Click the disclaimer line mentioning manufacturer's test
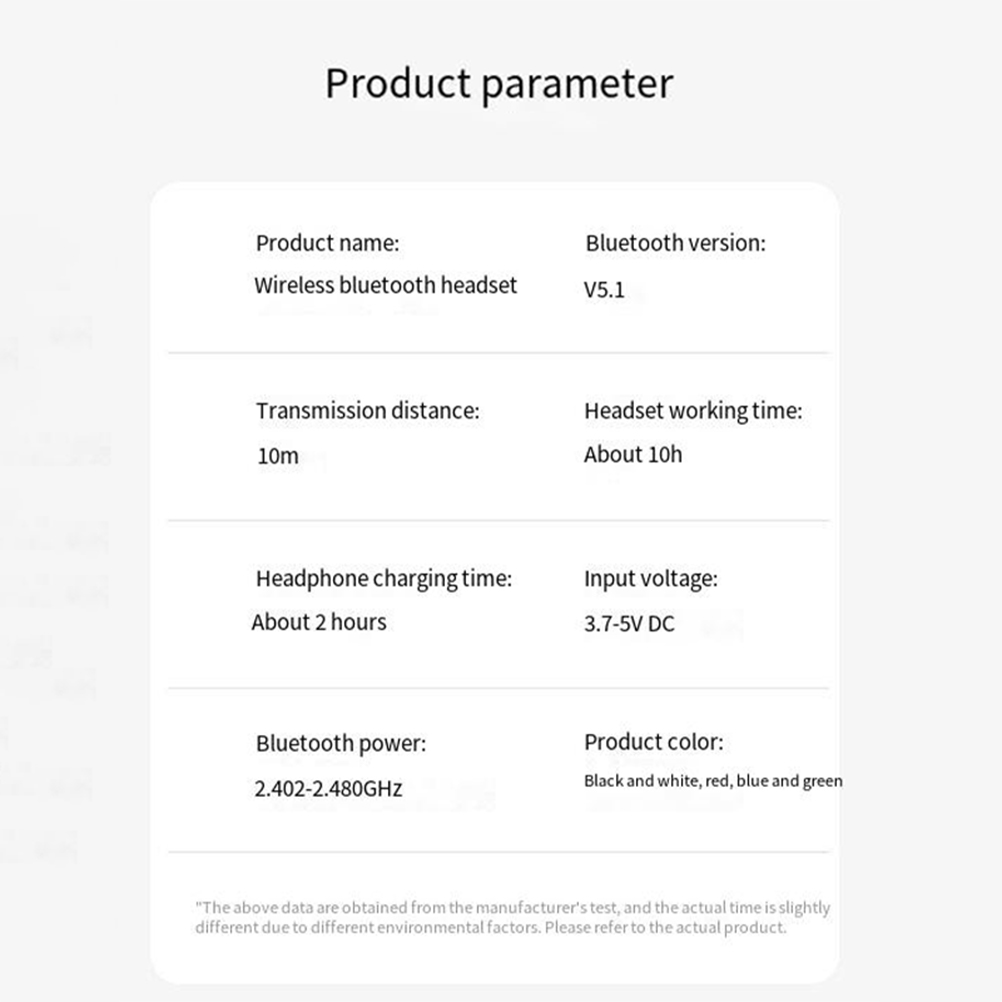Screen dimensions: 1002x1002 [512, 908]
